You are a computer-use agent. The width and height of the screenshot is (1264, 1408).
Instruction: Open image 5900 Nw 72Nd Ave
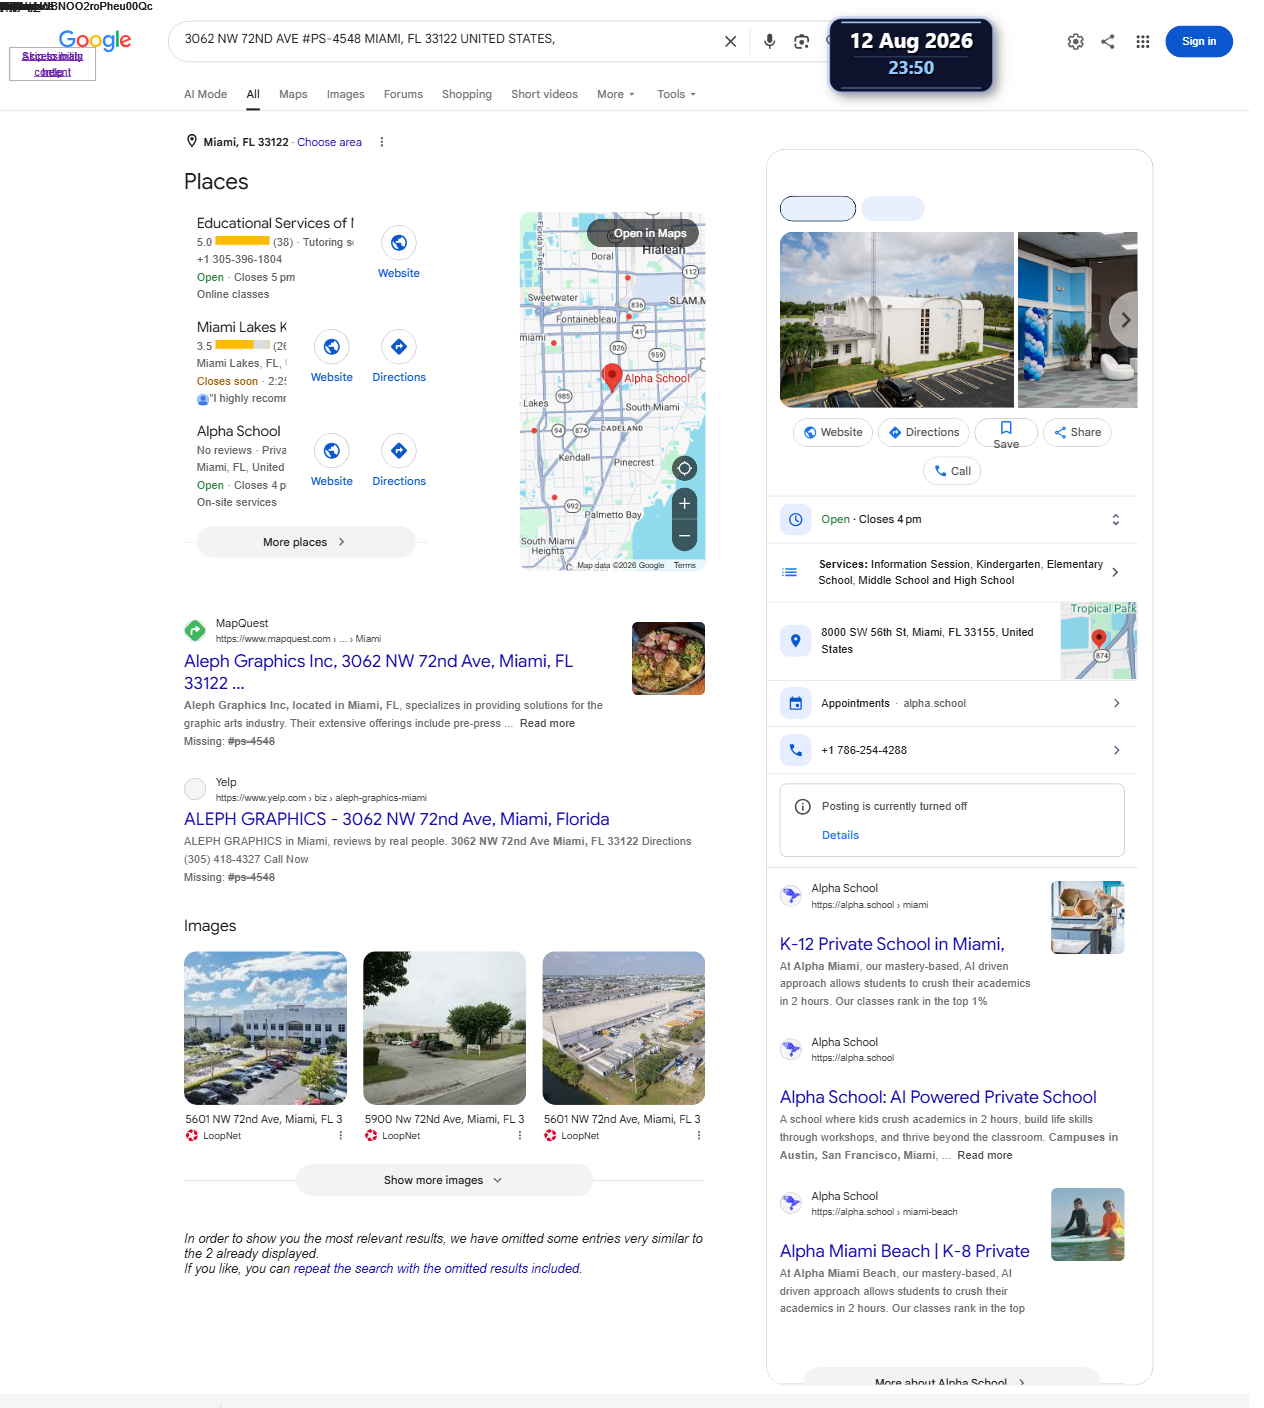(444, 1028)
